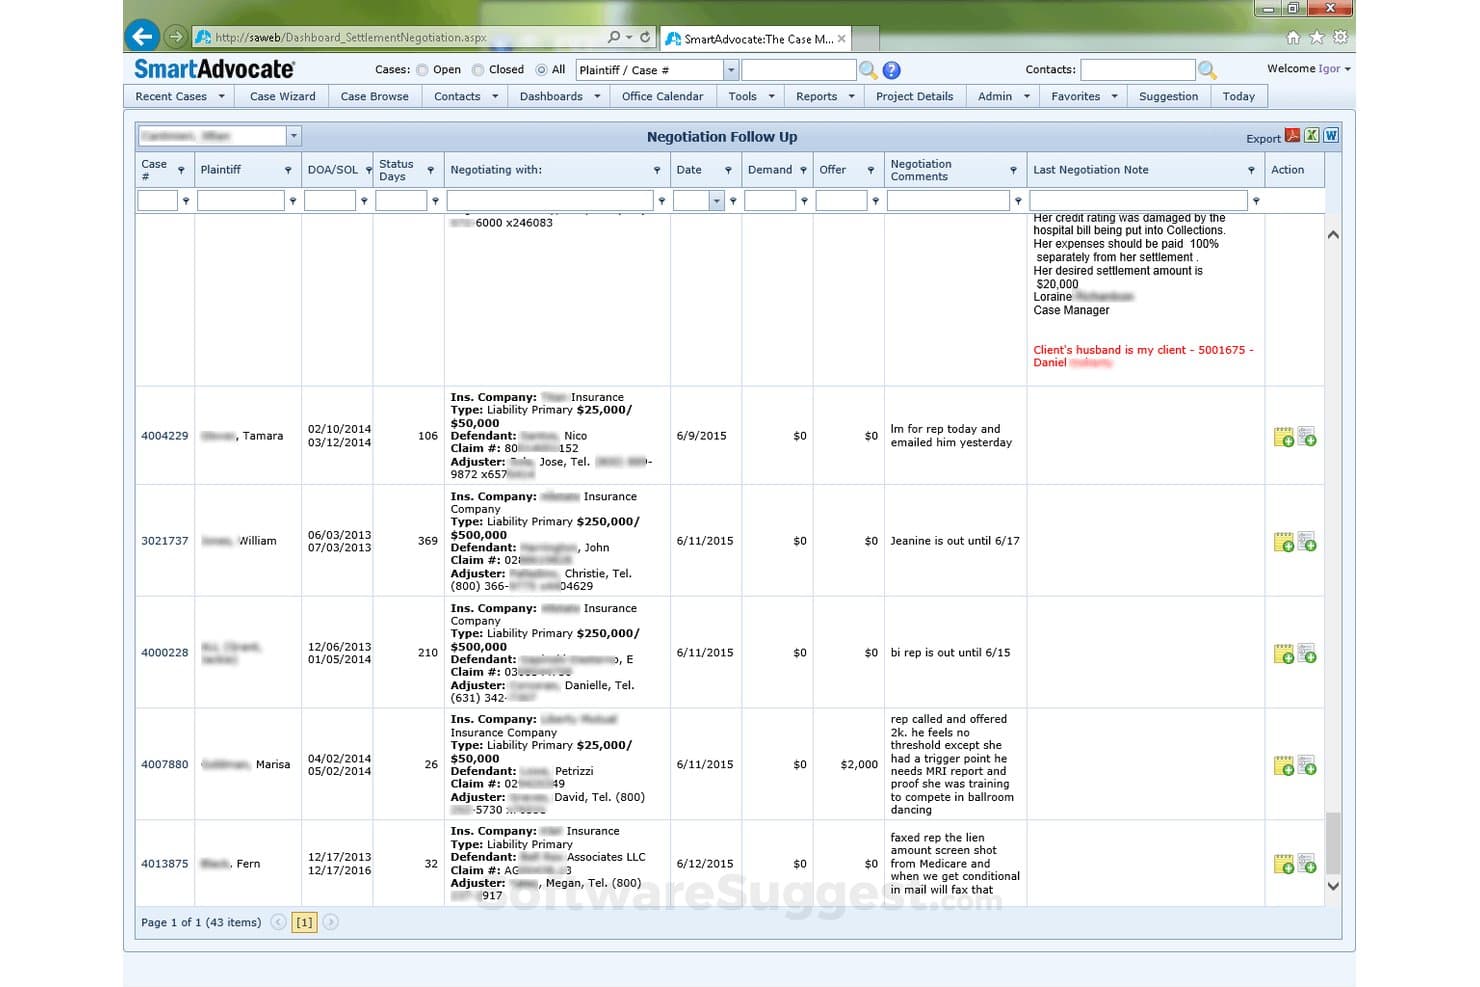
Task: Expand the user selector dropdown above the grid
Action: [293, 136]
